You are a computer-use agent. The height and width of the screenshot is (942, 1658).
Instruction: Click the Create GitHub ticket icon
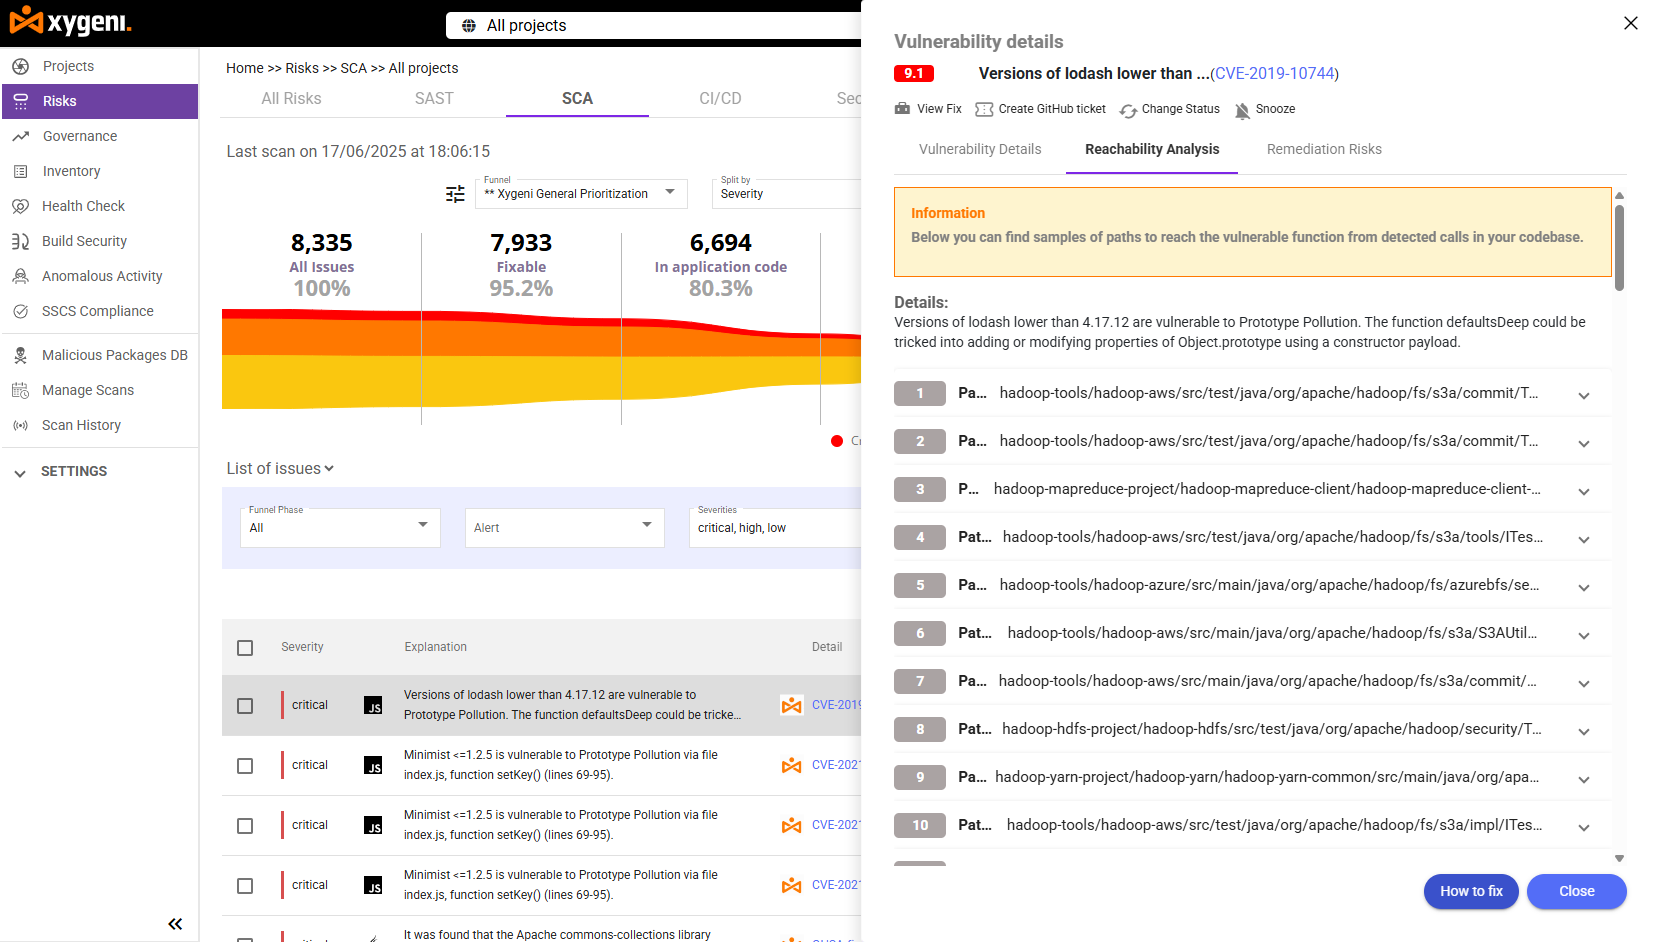(x=984, y=109)
